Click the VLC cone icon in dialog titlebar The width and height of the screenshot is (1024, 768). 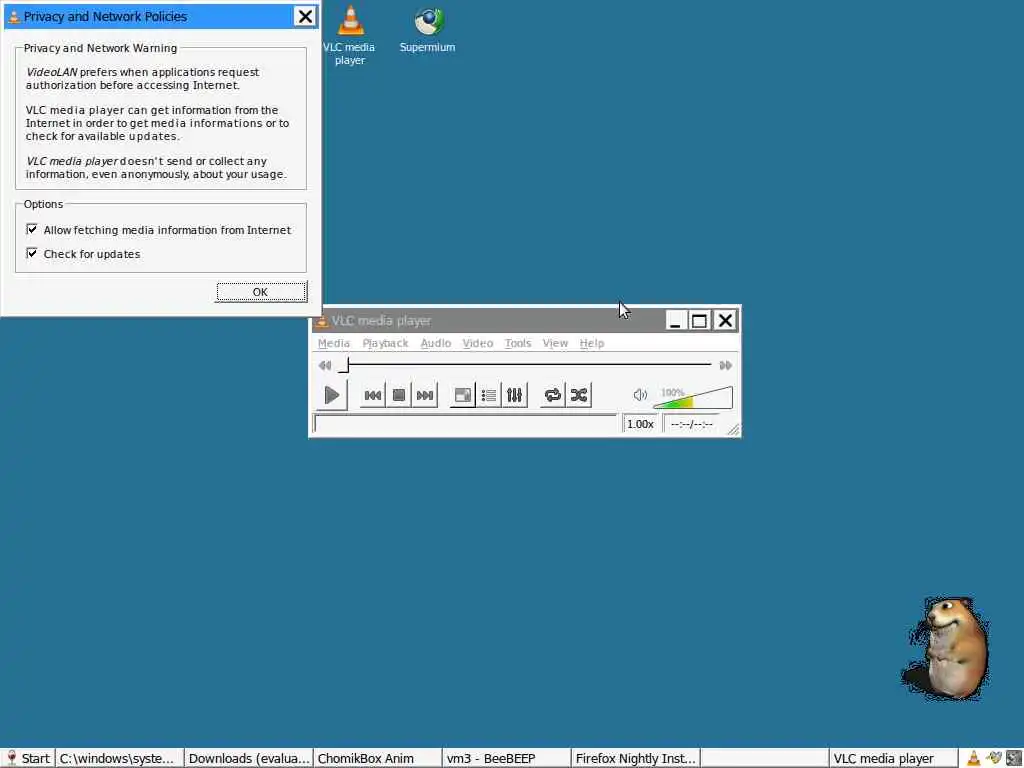coord(13,16)
